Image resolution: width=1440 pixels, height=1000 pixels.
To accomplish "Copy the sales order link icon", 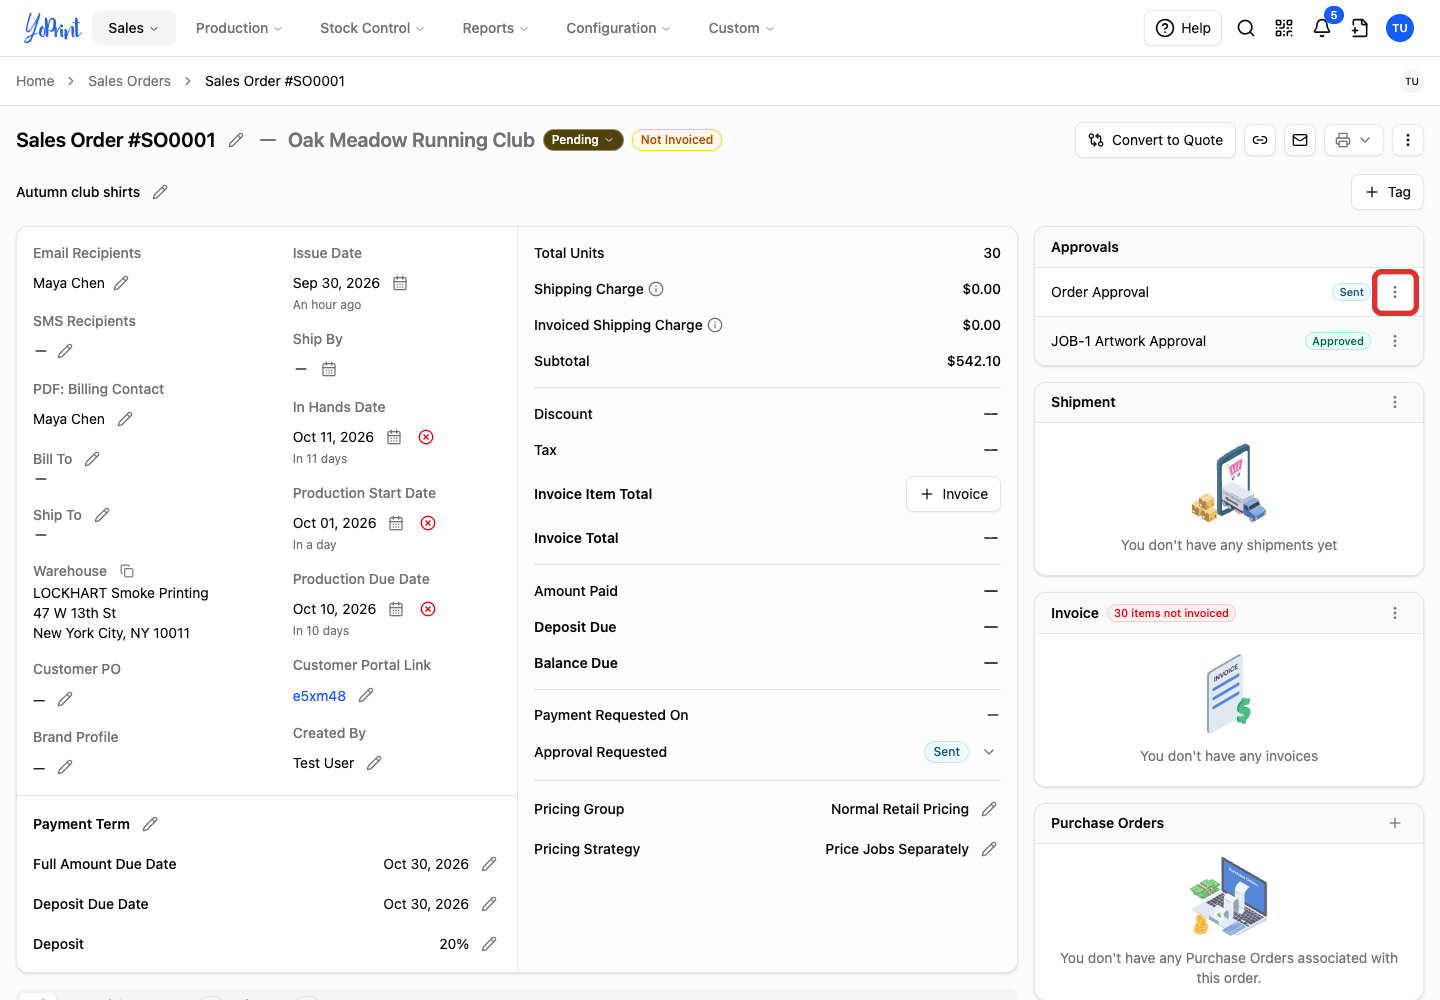I will point(1260,140).
